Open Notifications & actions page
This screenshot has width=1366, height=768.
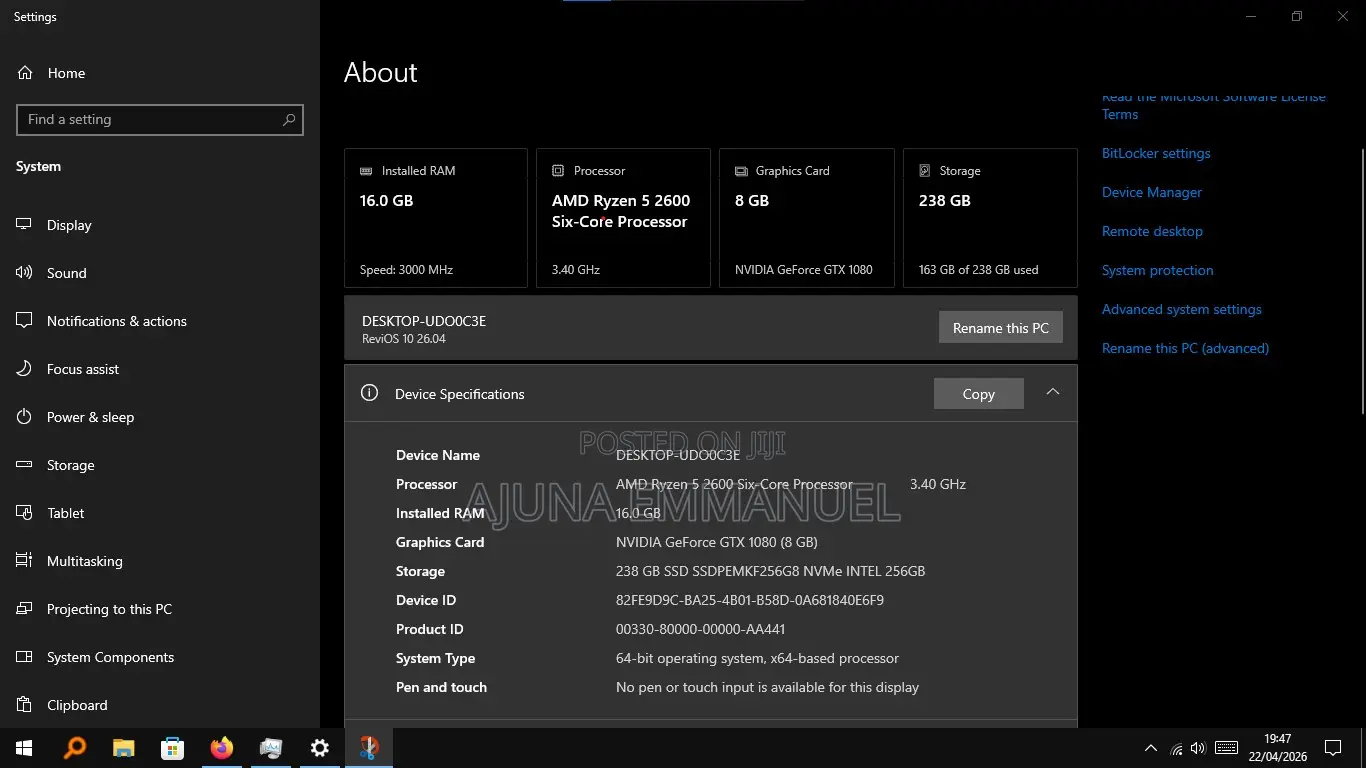pos(160,321)
